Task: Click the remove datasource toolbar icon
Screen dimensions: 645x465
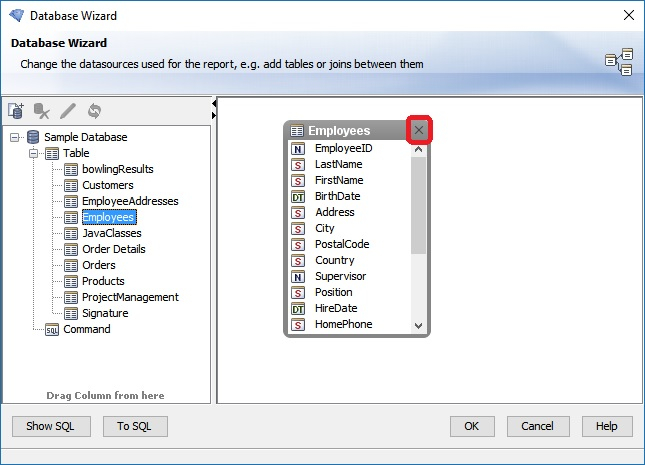Action: coord(42,111)
